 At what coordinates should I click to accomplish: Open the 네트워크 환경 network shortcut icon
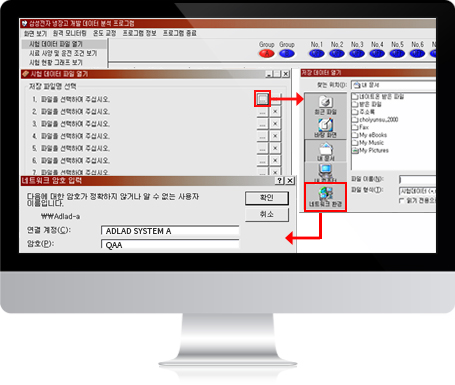tap(325, 197)
